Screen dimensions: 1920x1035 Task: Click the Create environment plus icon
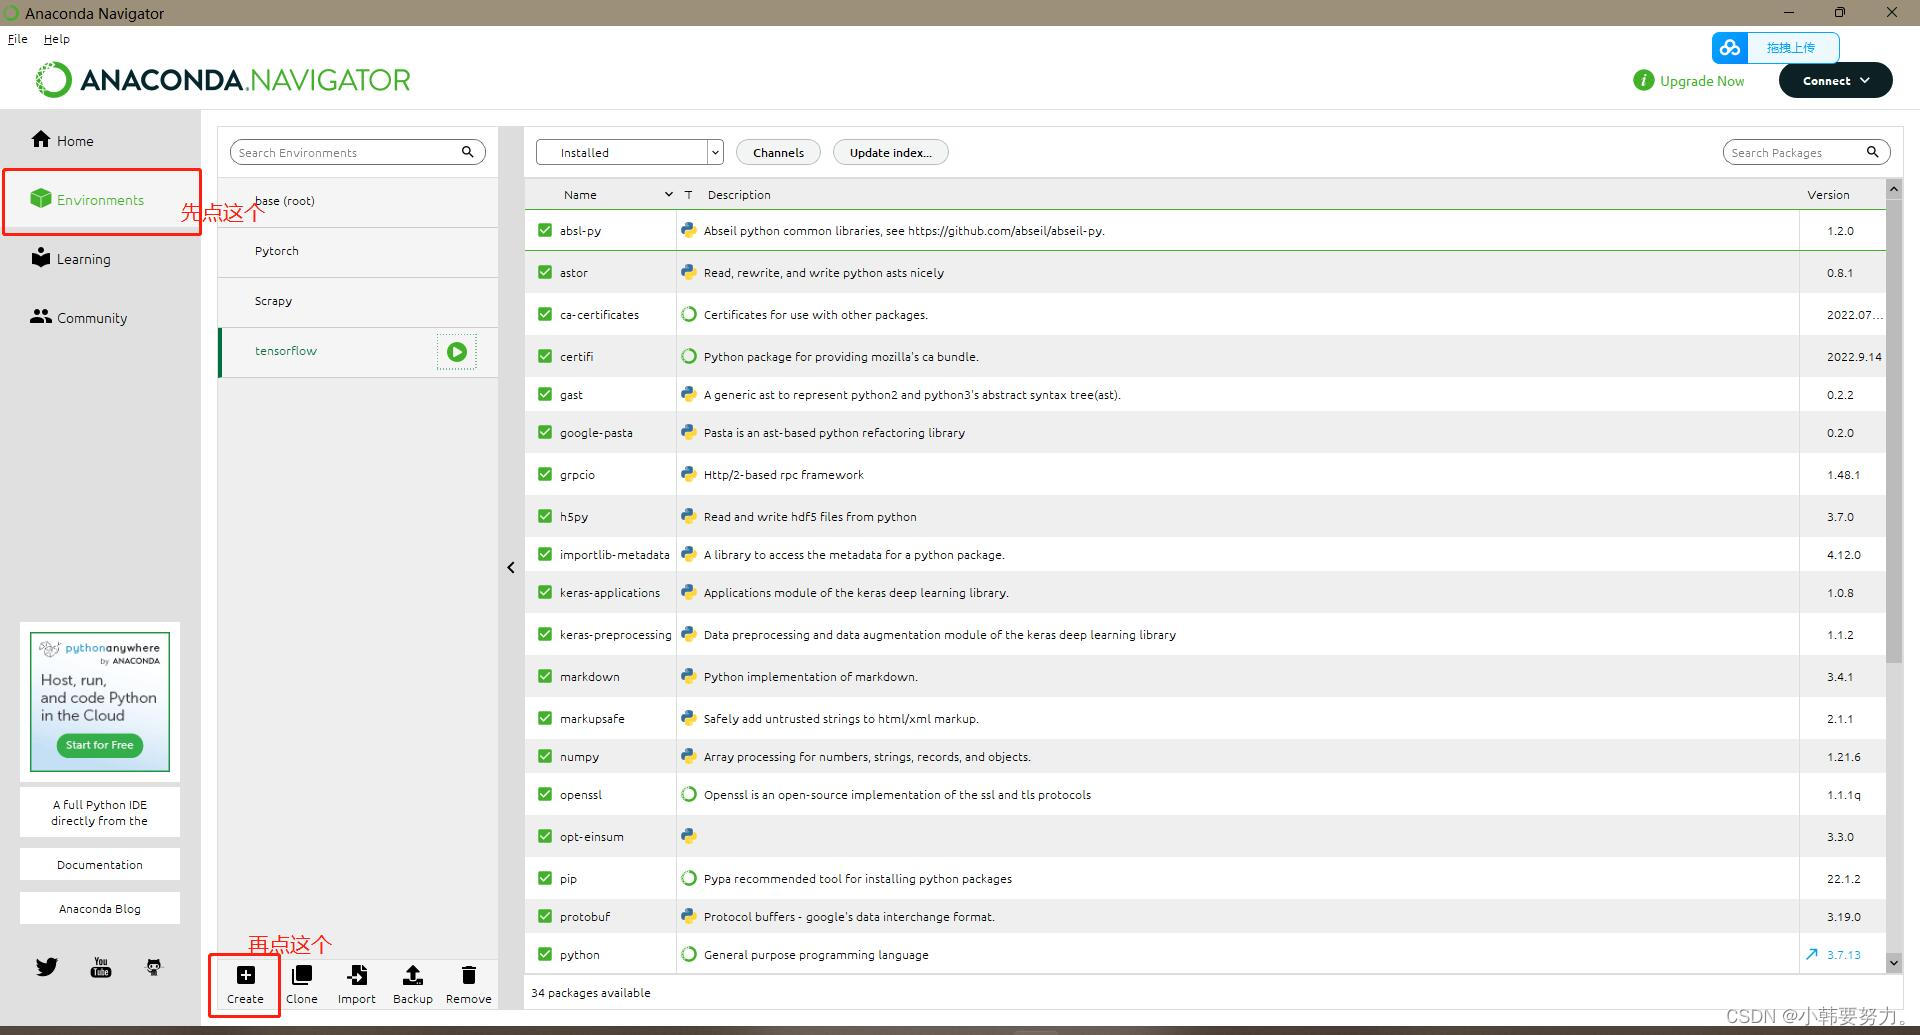245,975
